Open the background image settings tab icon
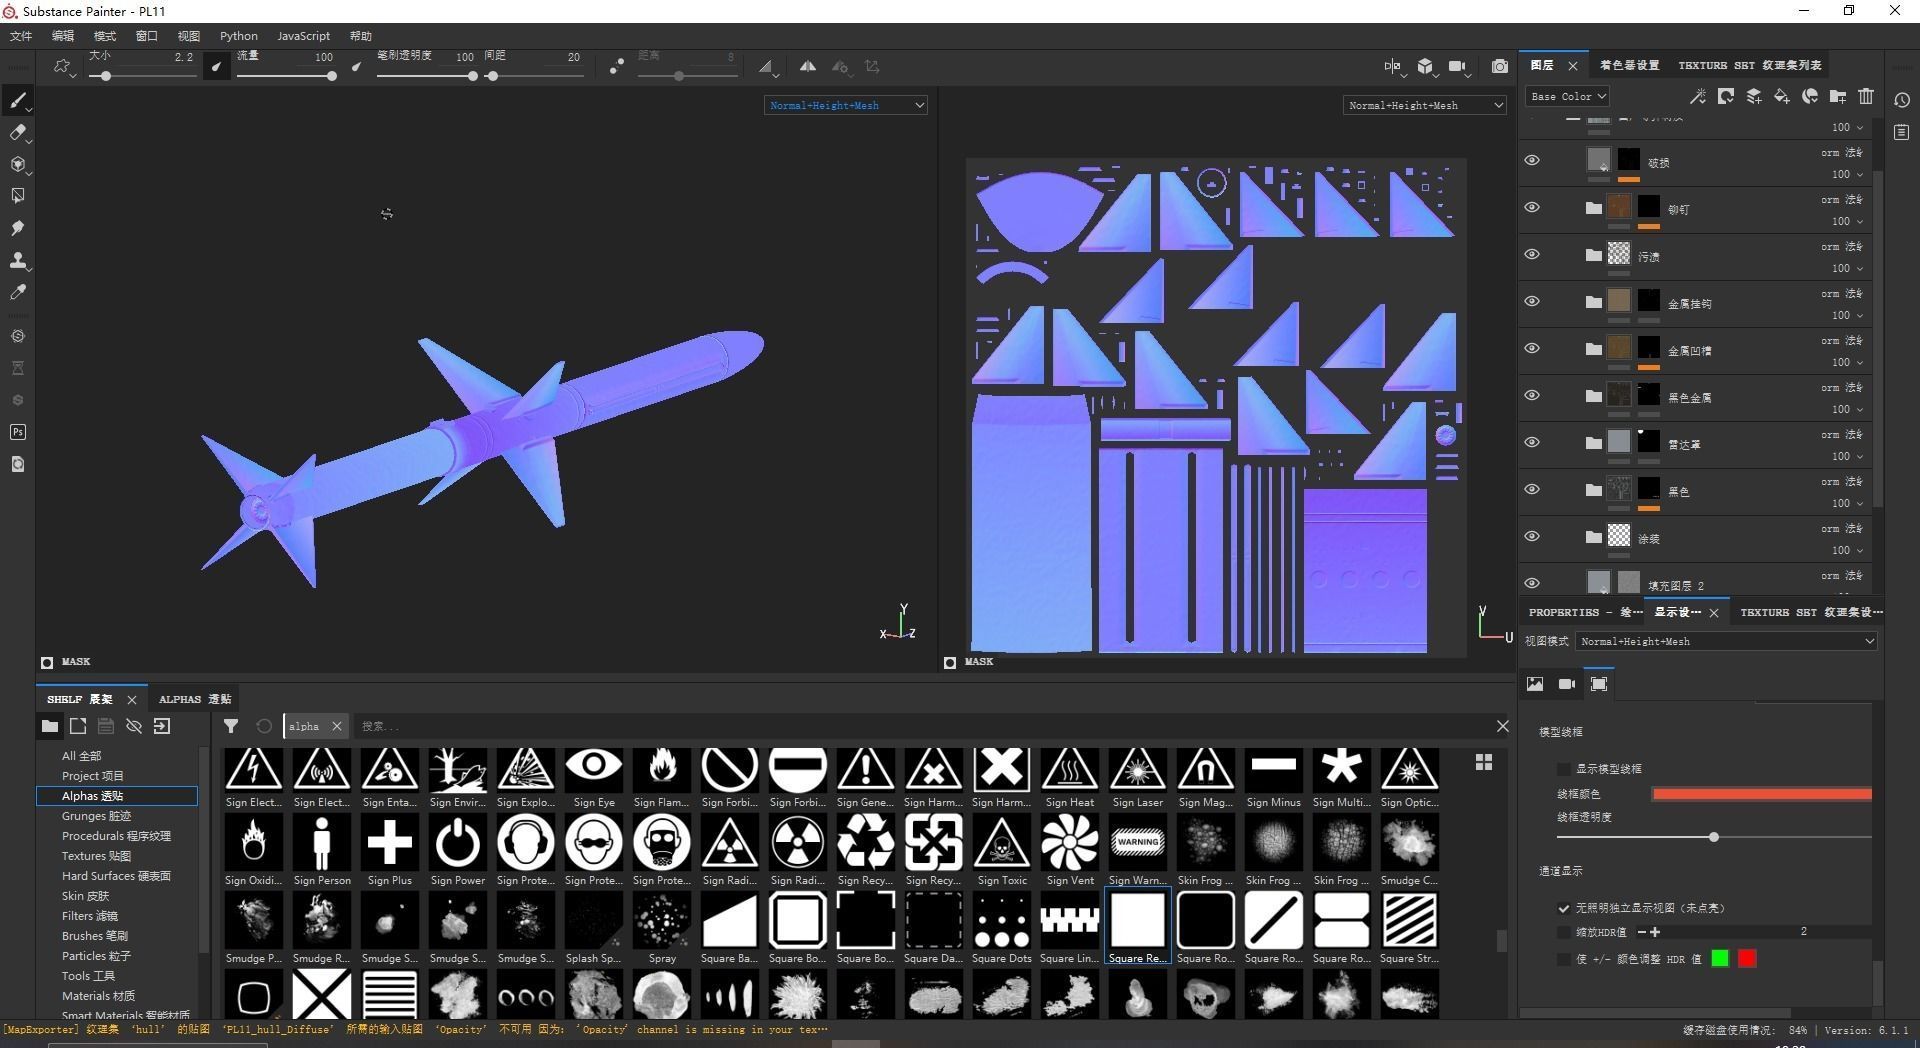This screenshot has width=1920, height=1048. point(1535,684)
